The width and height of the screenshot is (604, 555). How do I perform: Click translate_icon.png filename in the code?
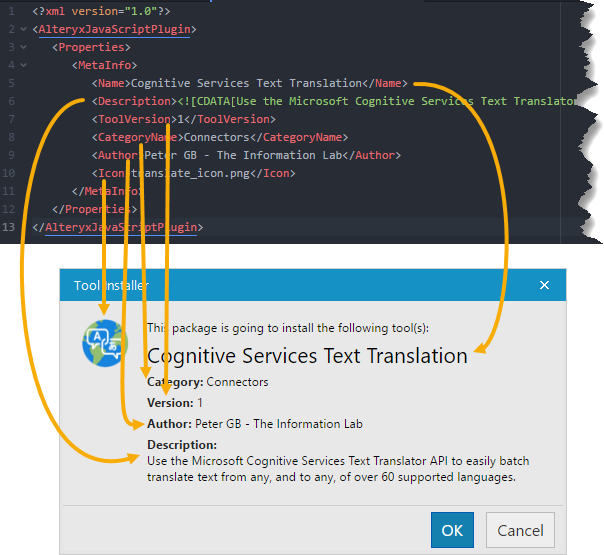click(190, 173)
